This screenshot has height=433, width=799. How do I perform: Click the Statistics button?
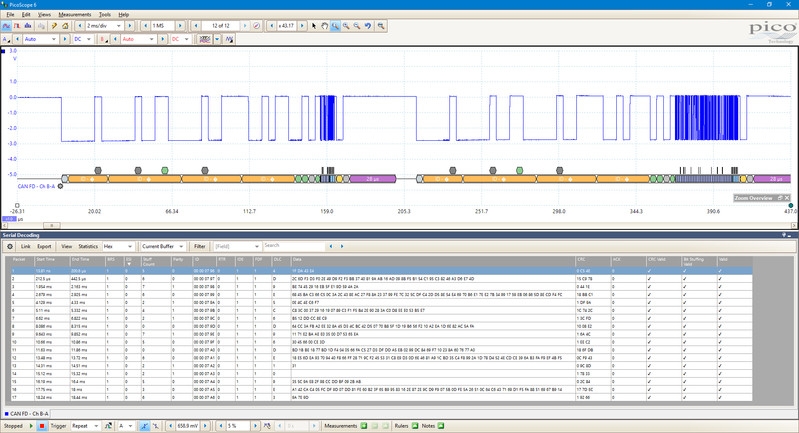coord(88,246)
